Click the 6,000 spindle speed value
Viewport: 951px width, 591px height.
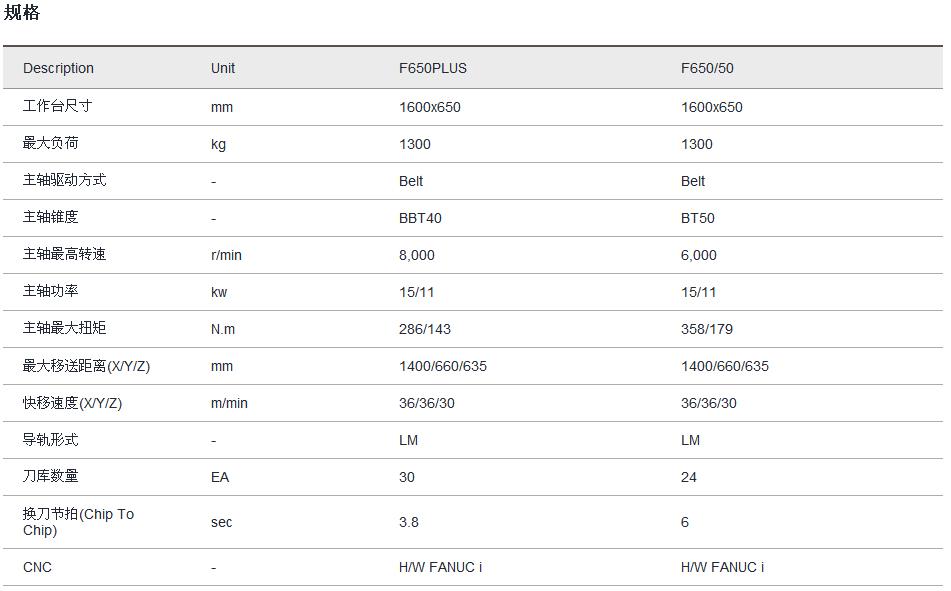(x=698, y=255)
